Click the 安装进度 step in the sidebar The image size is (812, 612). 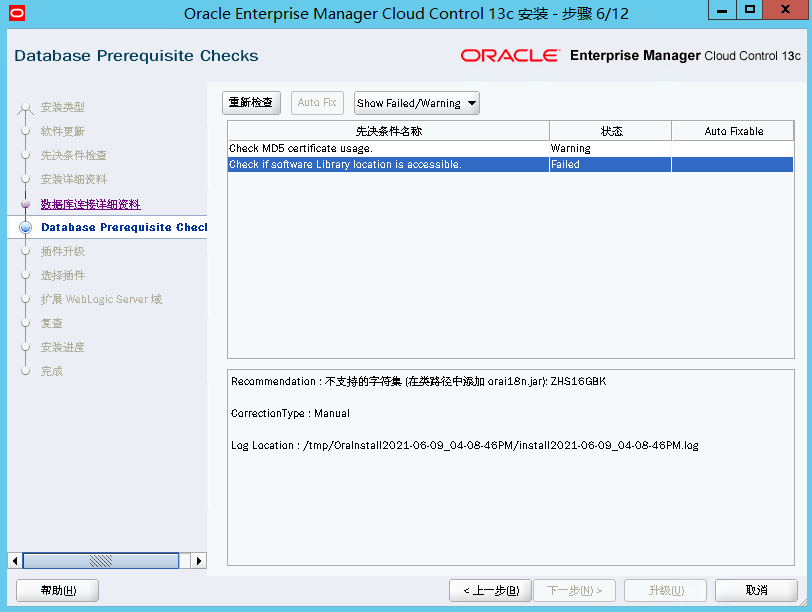(63, 347)
